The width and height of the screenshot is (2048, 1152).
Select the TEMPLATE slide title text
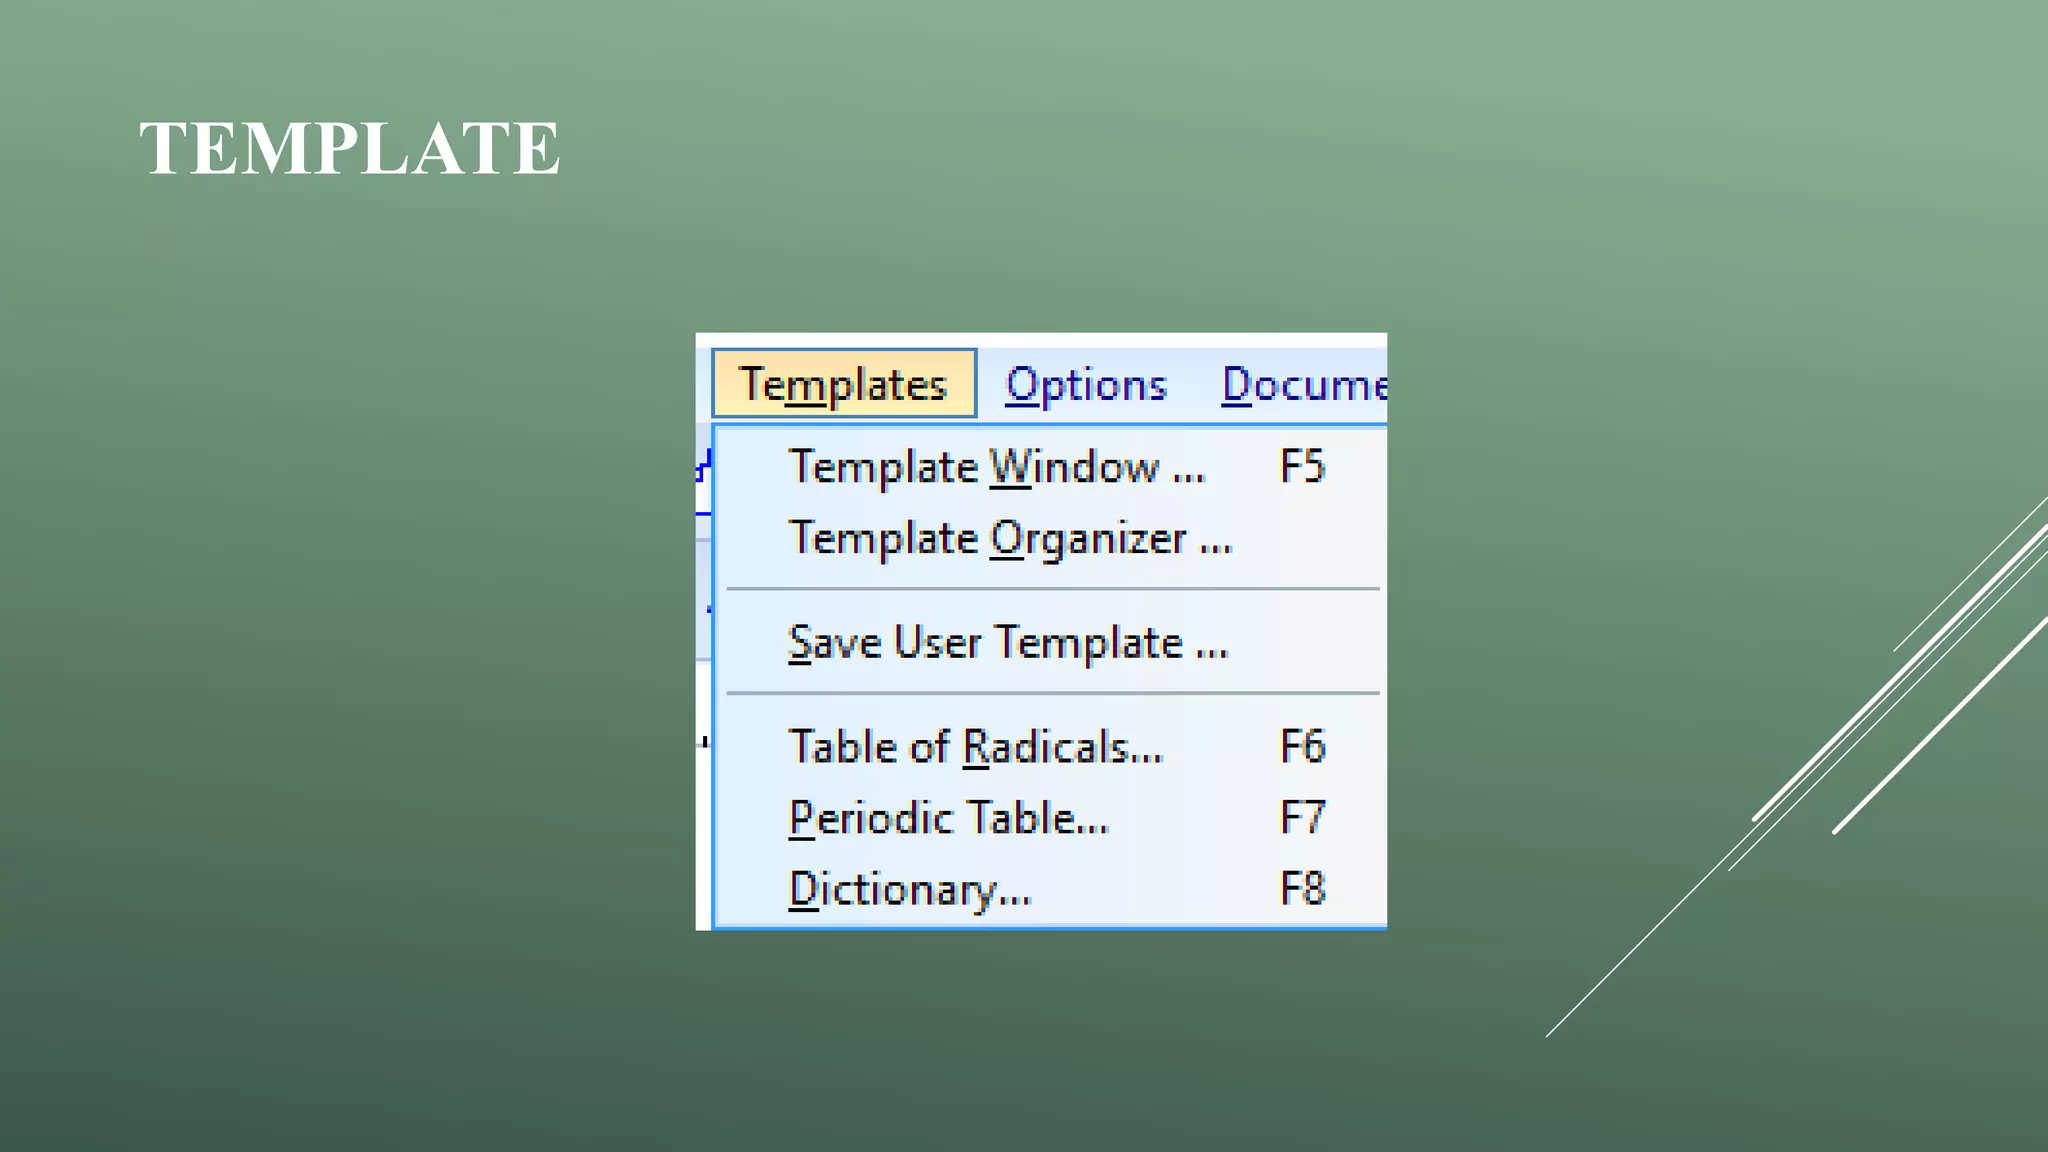[349, 149]
